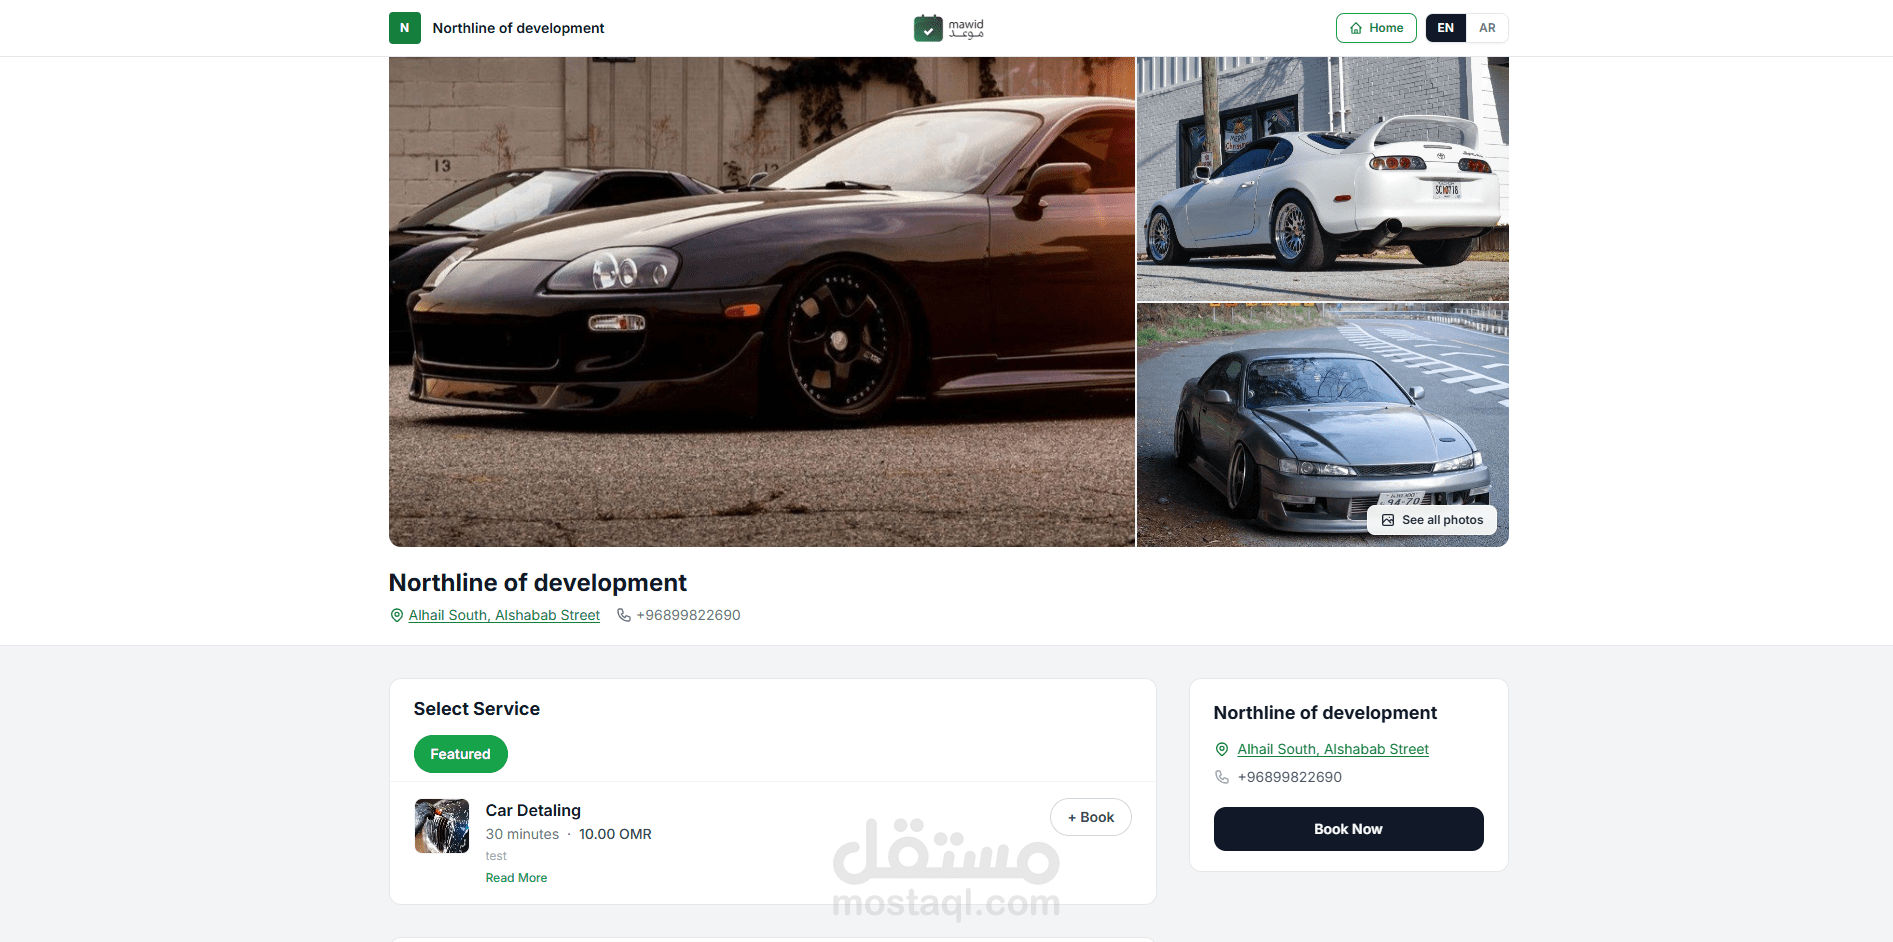Open the Home button in the header

click(1376, 28)
